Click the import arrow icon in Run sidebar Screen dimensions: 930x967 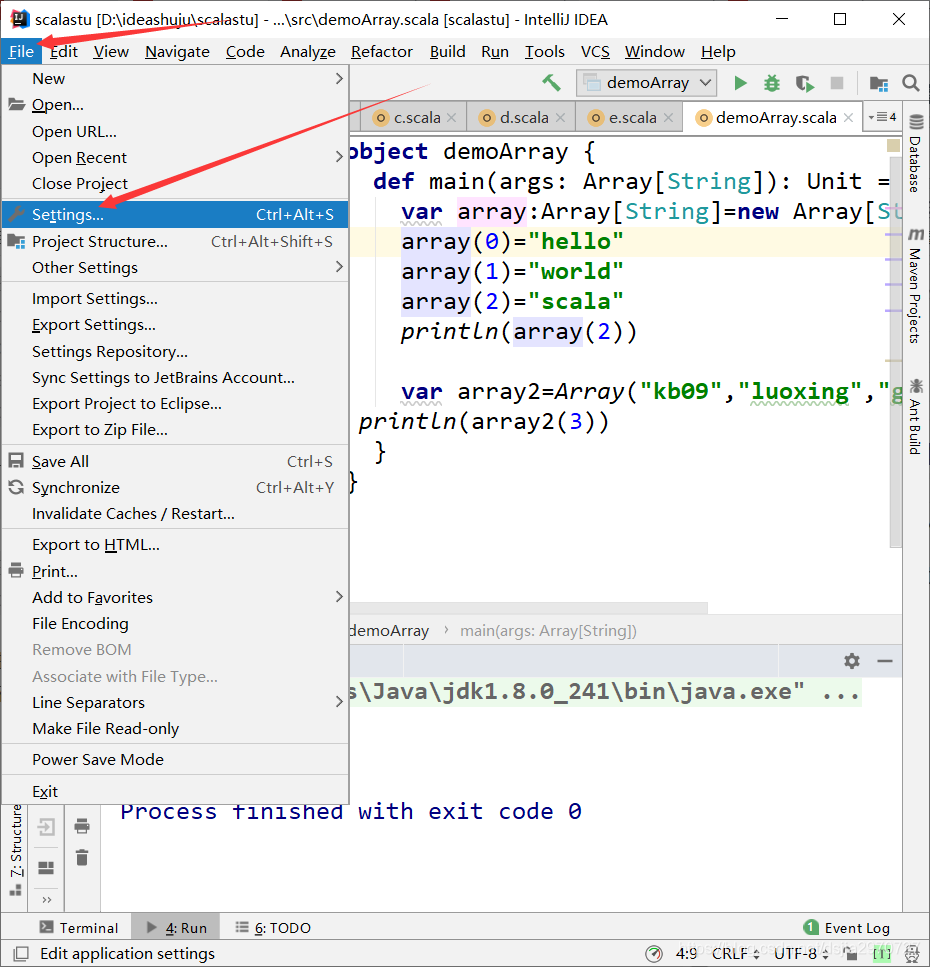(46, 826)
